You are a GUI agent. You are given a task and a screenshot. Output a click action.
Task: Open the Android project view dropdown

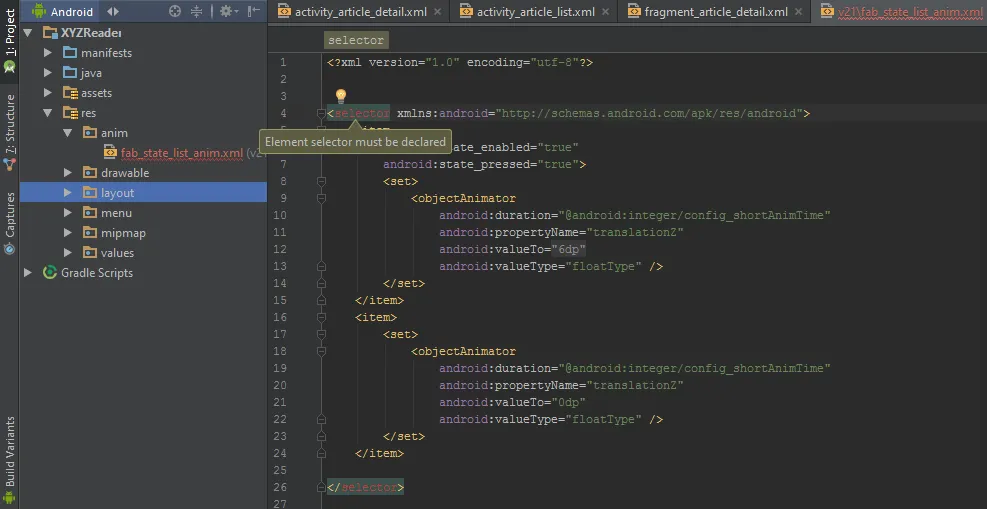click(x=64, y=11)
